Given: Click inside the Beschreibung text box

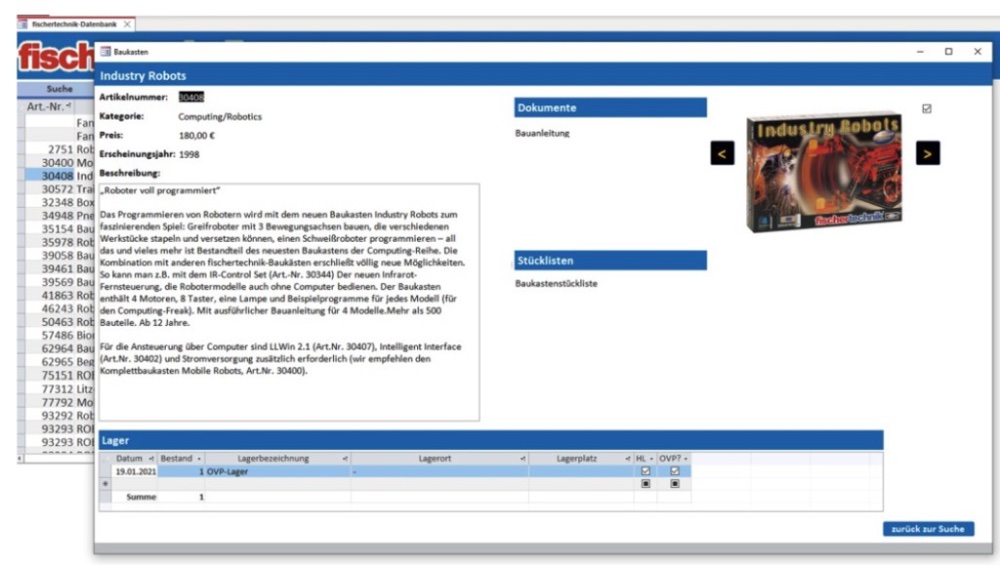Looking at the screenshot, I should point(289,302).
